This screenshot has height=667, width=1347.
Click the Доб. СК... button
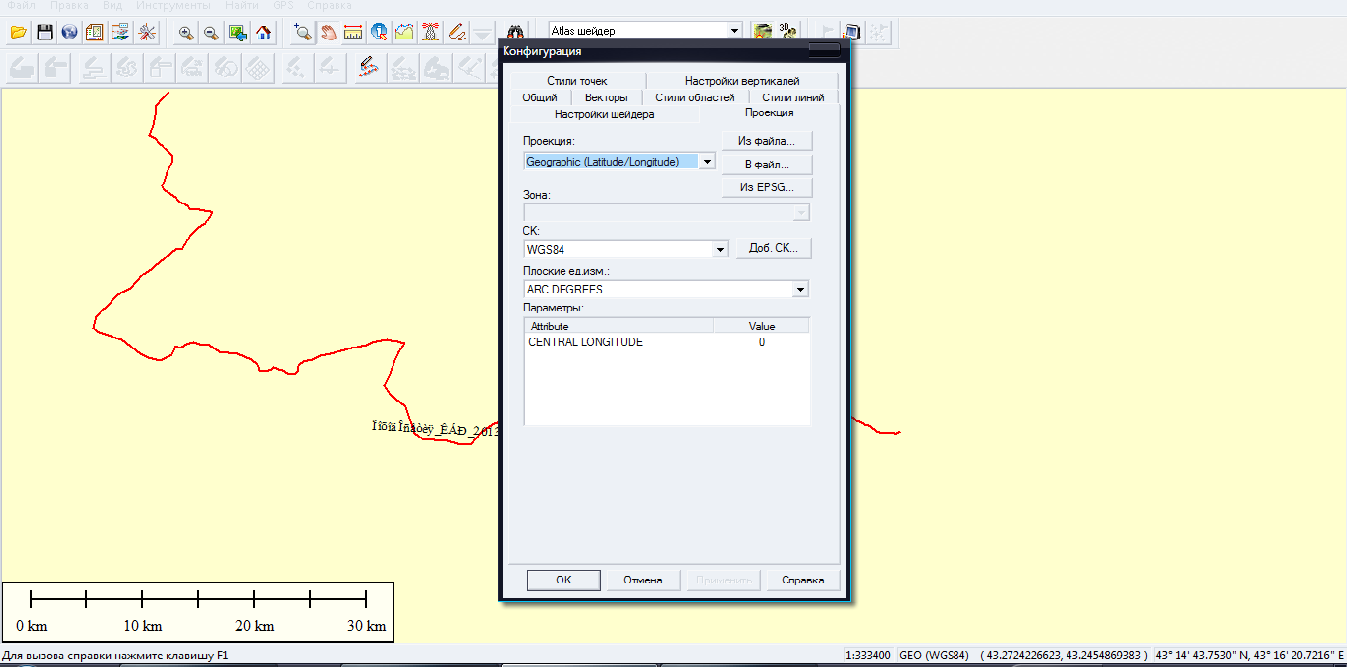click(773, 249)
